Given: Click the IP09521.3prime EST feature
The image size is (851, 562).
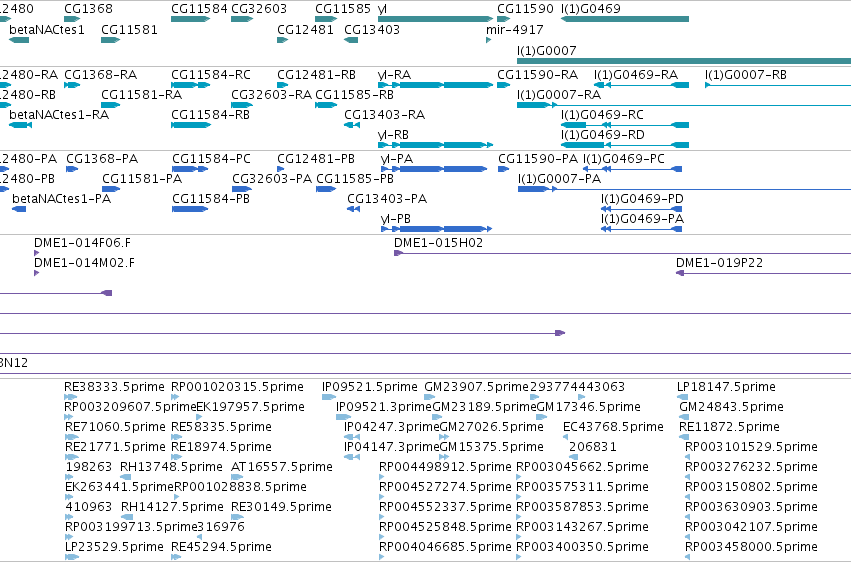Looking at the screenshot, I should tap(344, 417).
